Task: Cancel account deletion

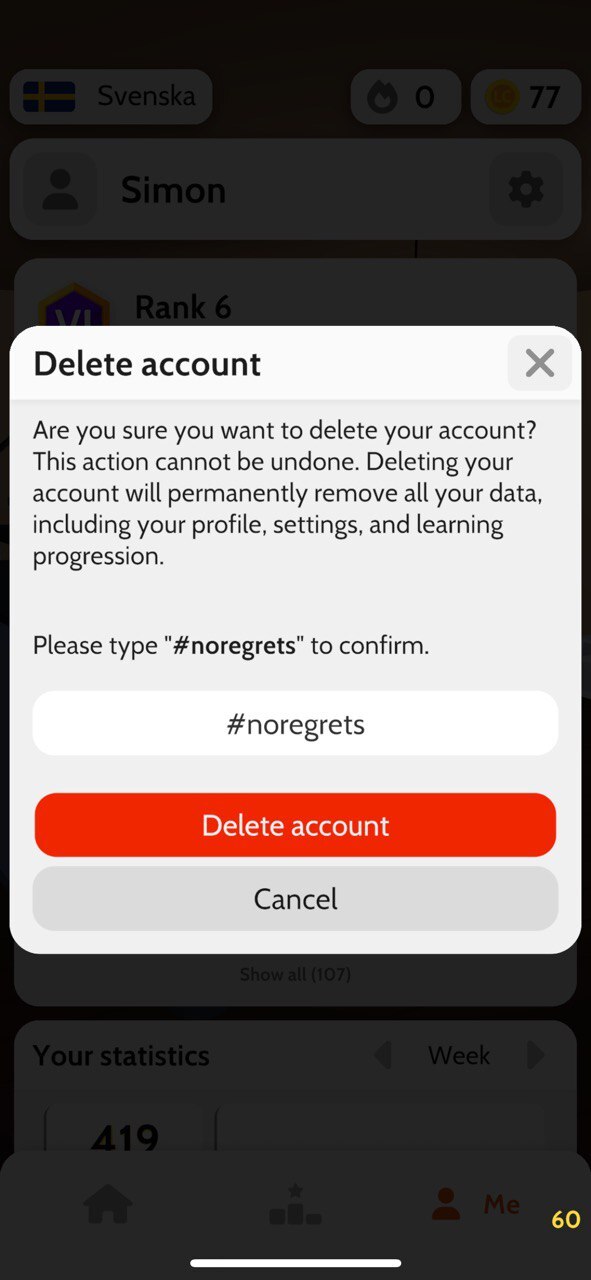Action: (295, 899)
